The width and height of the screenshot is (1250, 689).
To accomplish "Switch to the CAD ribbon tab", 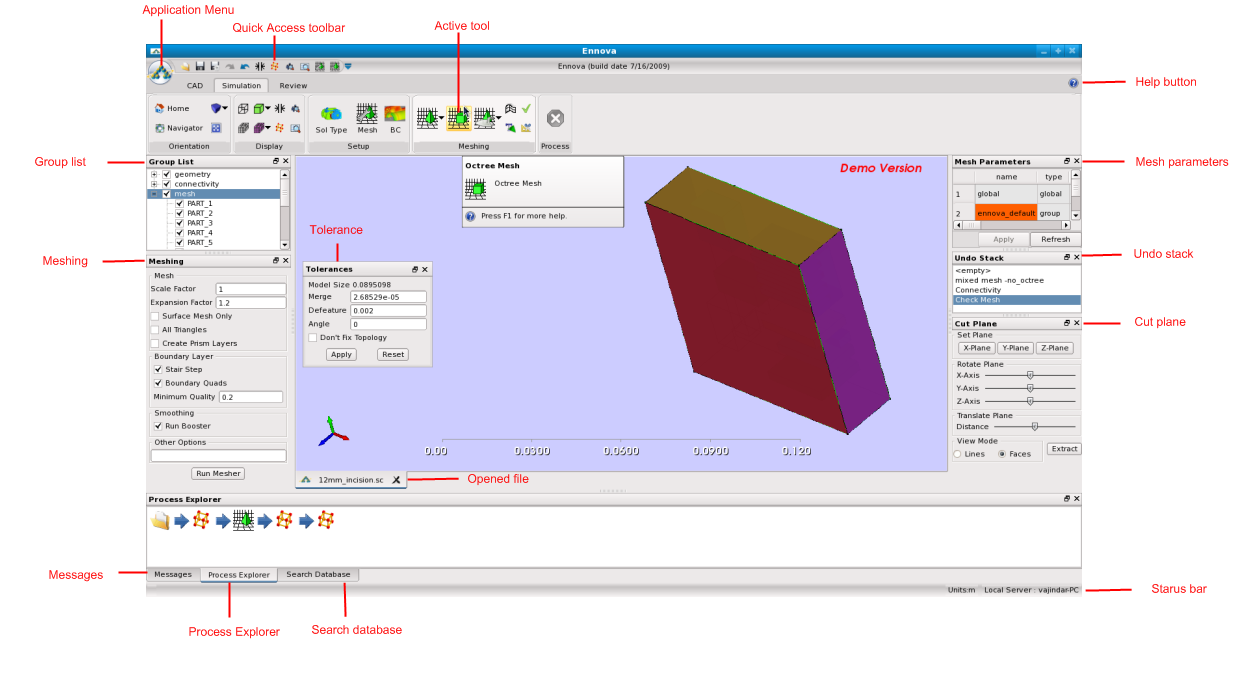I will coord(195,86).
